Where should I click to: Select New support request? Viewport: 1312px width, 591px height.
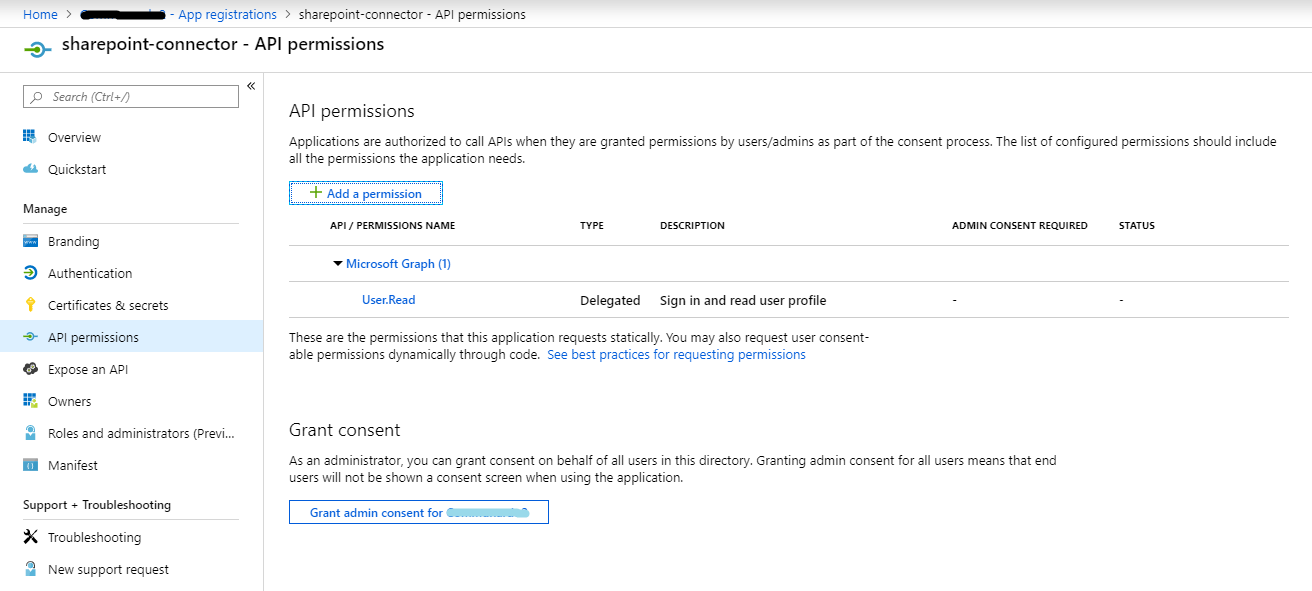pos(108,569)
